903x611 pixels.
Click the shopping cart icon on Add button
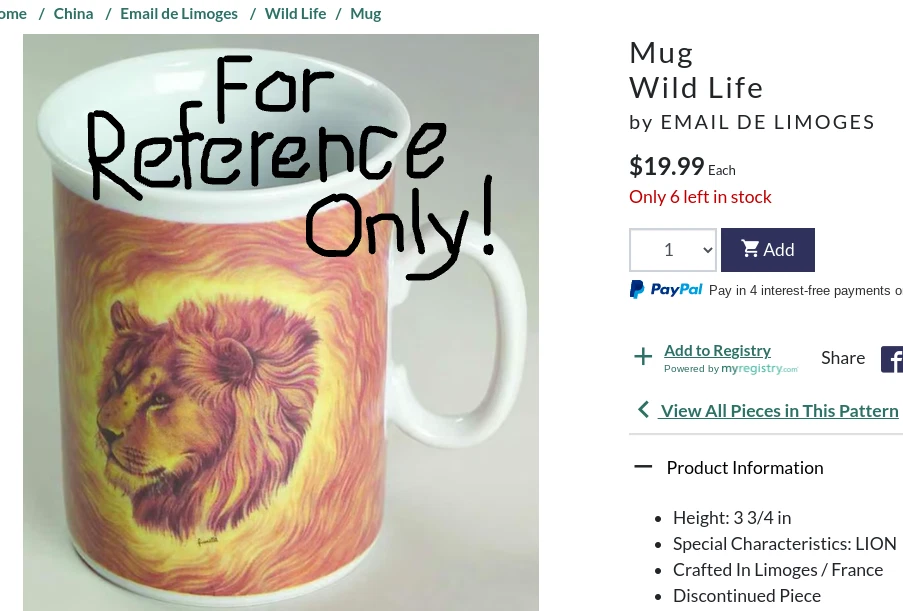[x=750, y=249]
